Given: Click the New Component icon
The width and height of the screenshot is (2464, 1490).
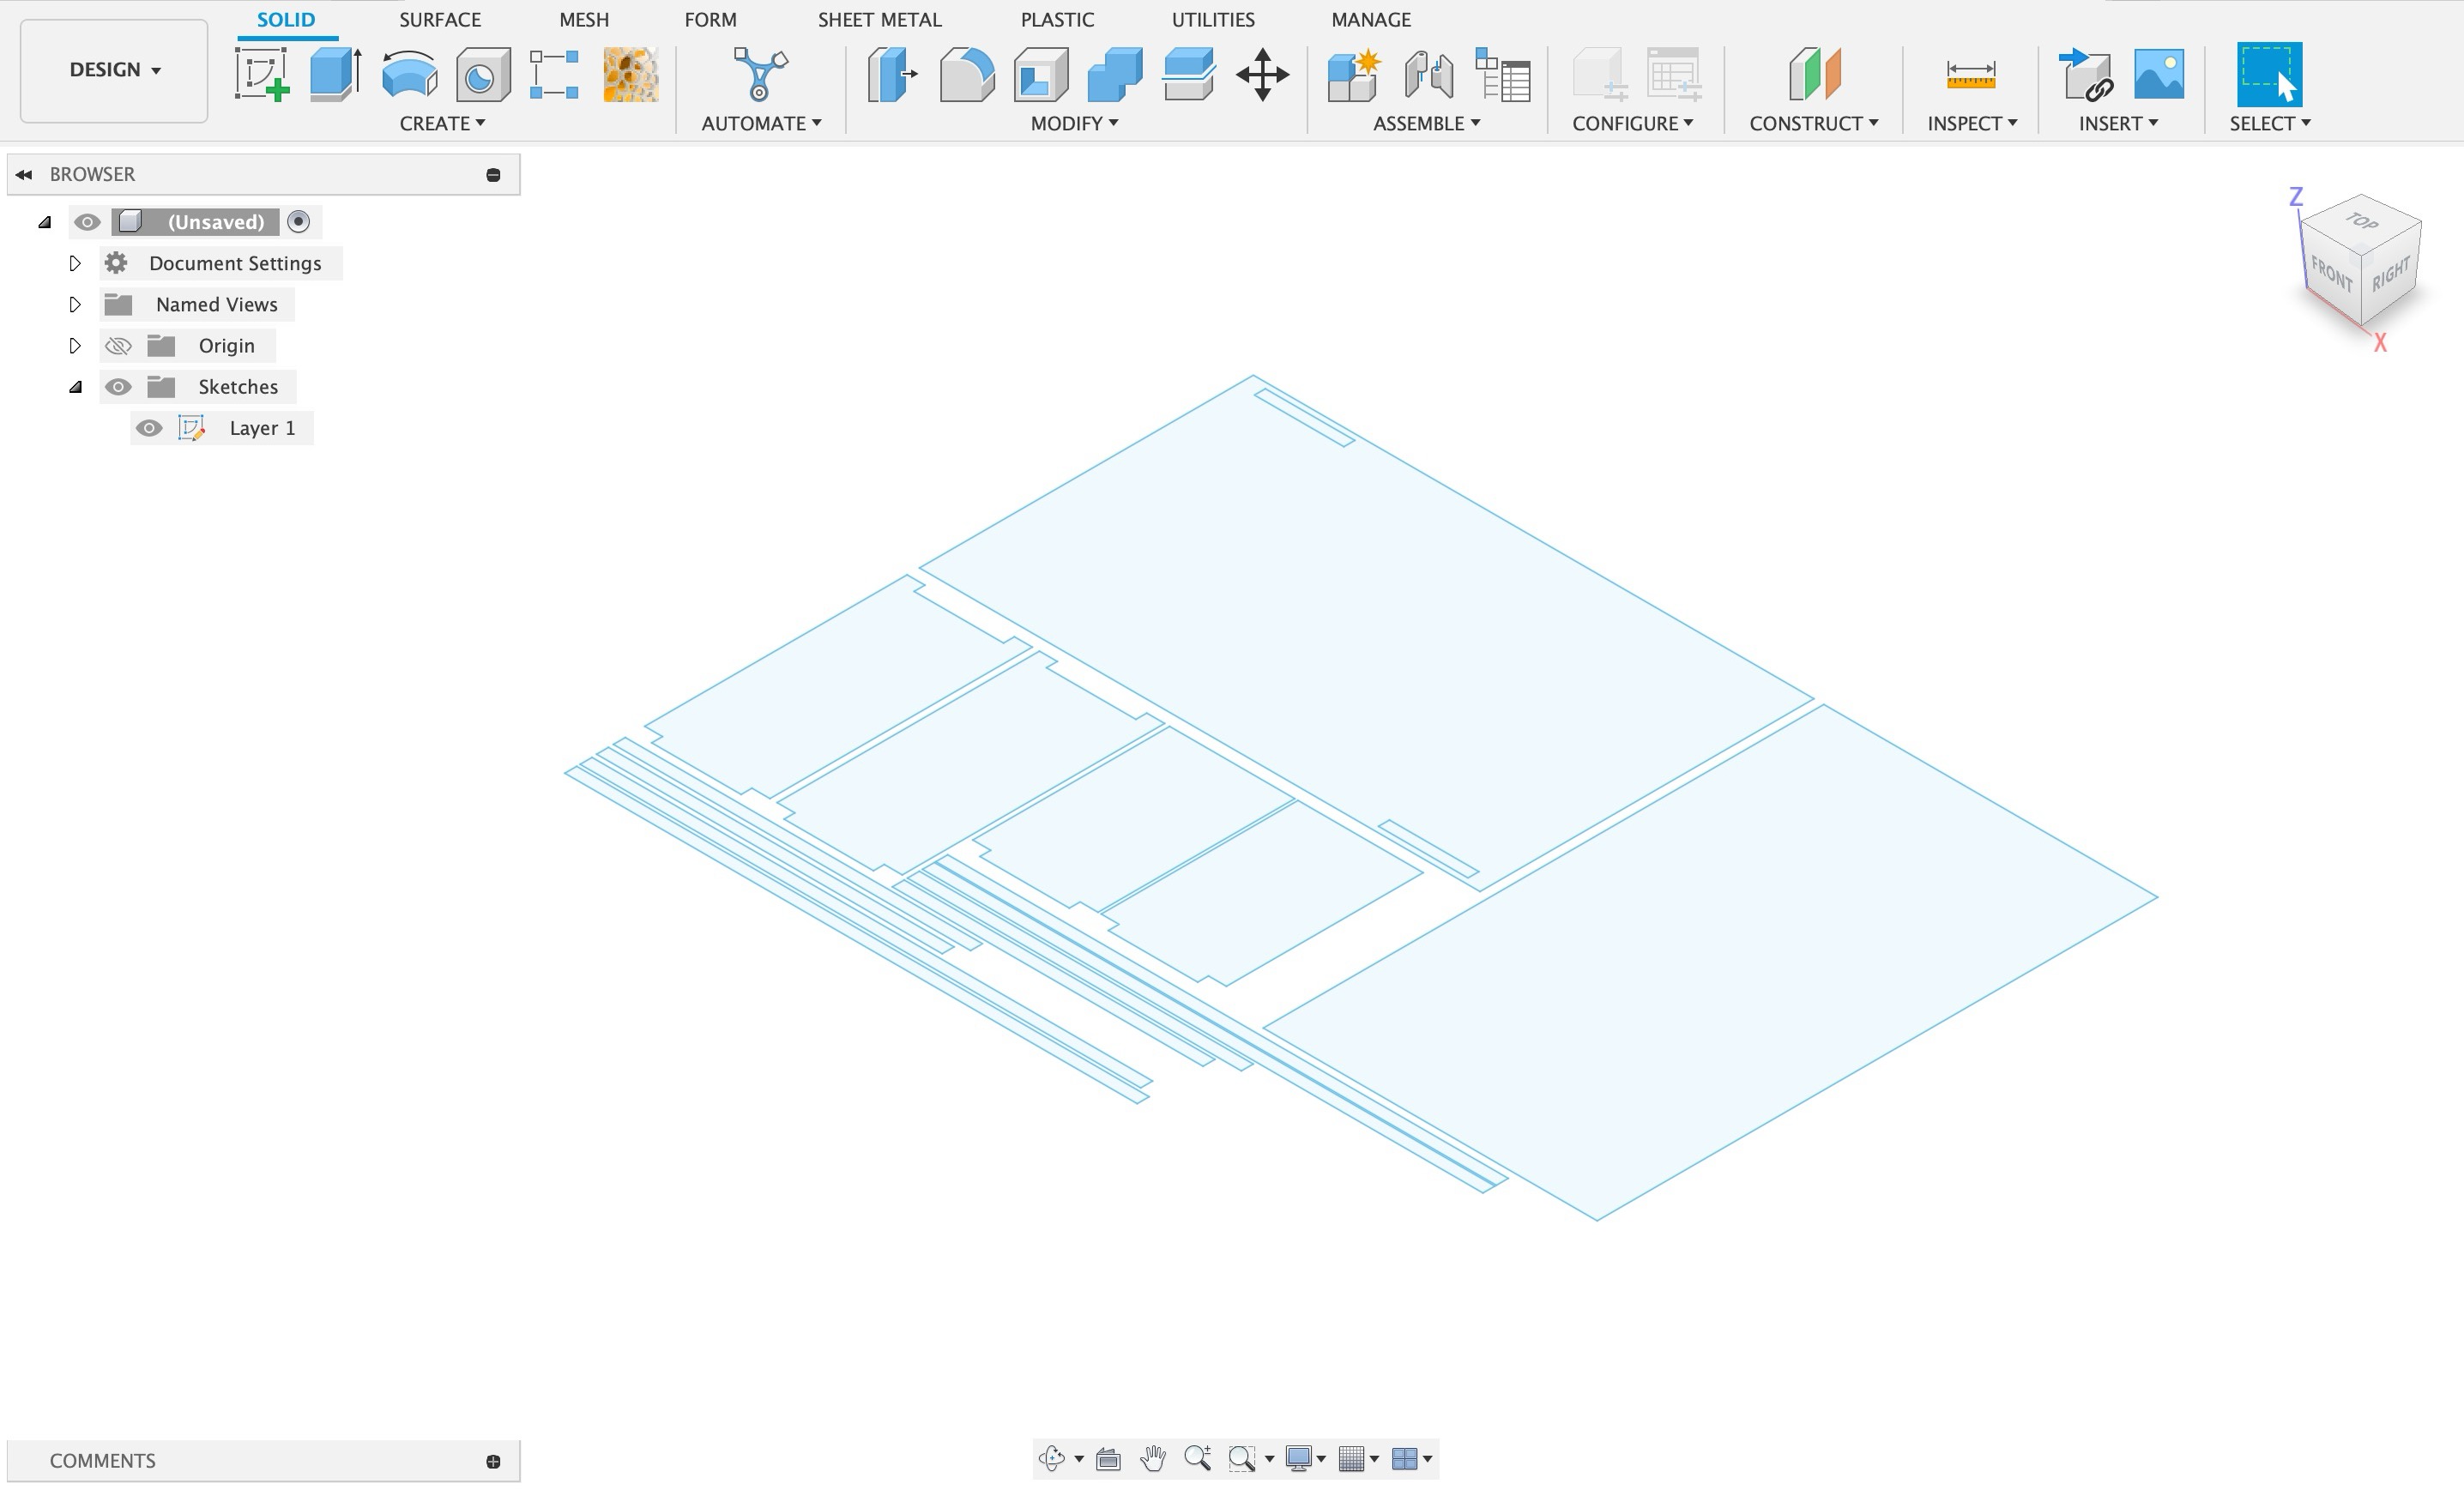Looking at the screenshot, I should coord(1354,74).
